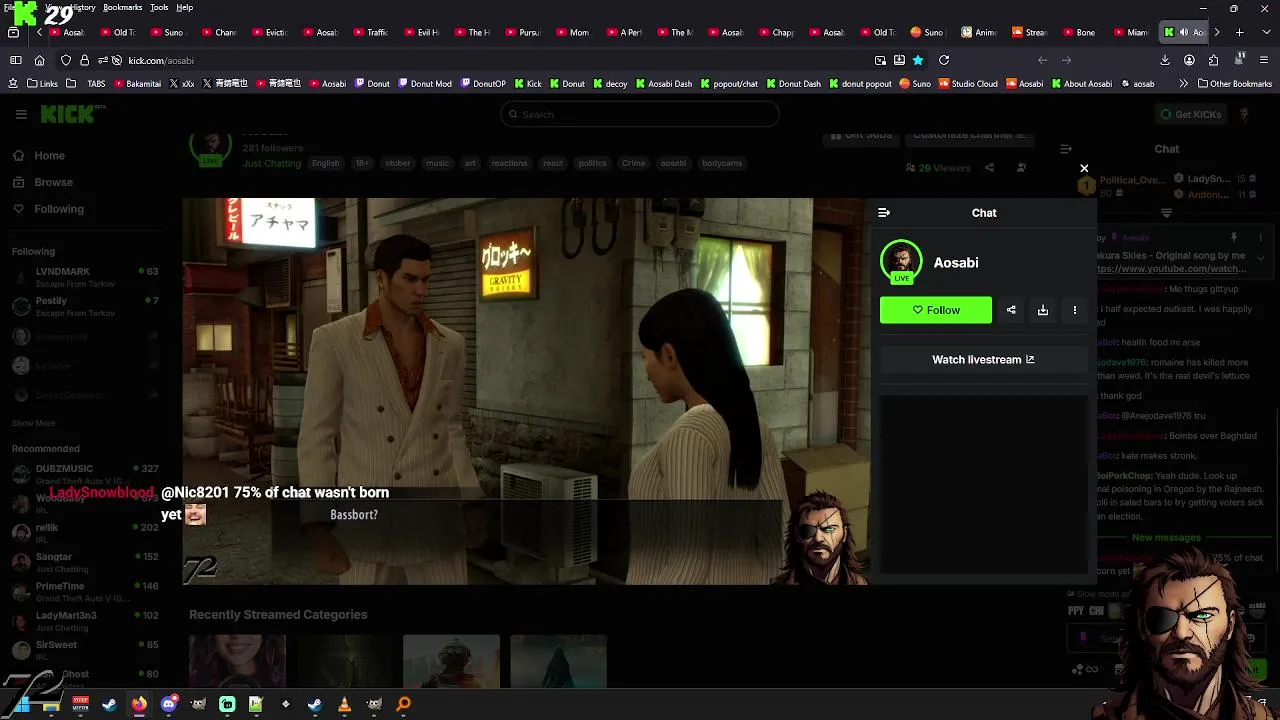Open Firefox from the taskbar
Viewport: 1280px width, 720px height.
click(x=139, y=704)
